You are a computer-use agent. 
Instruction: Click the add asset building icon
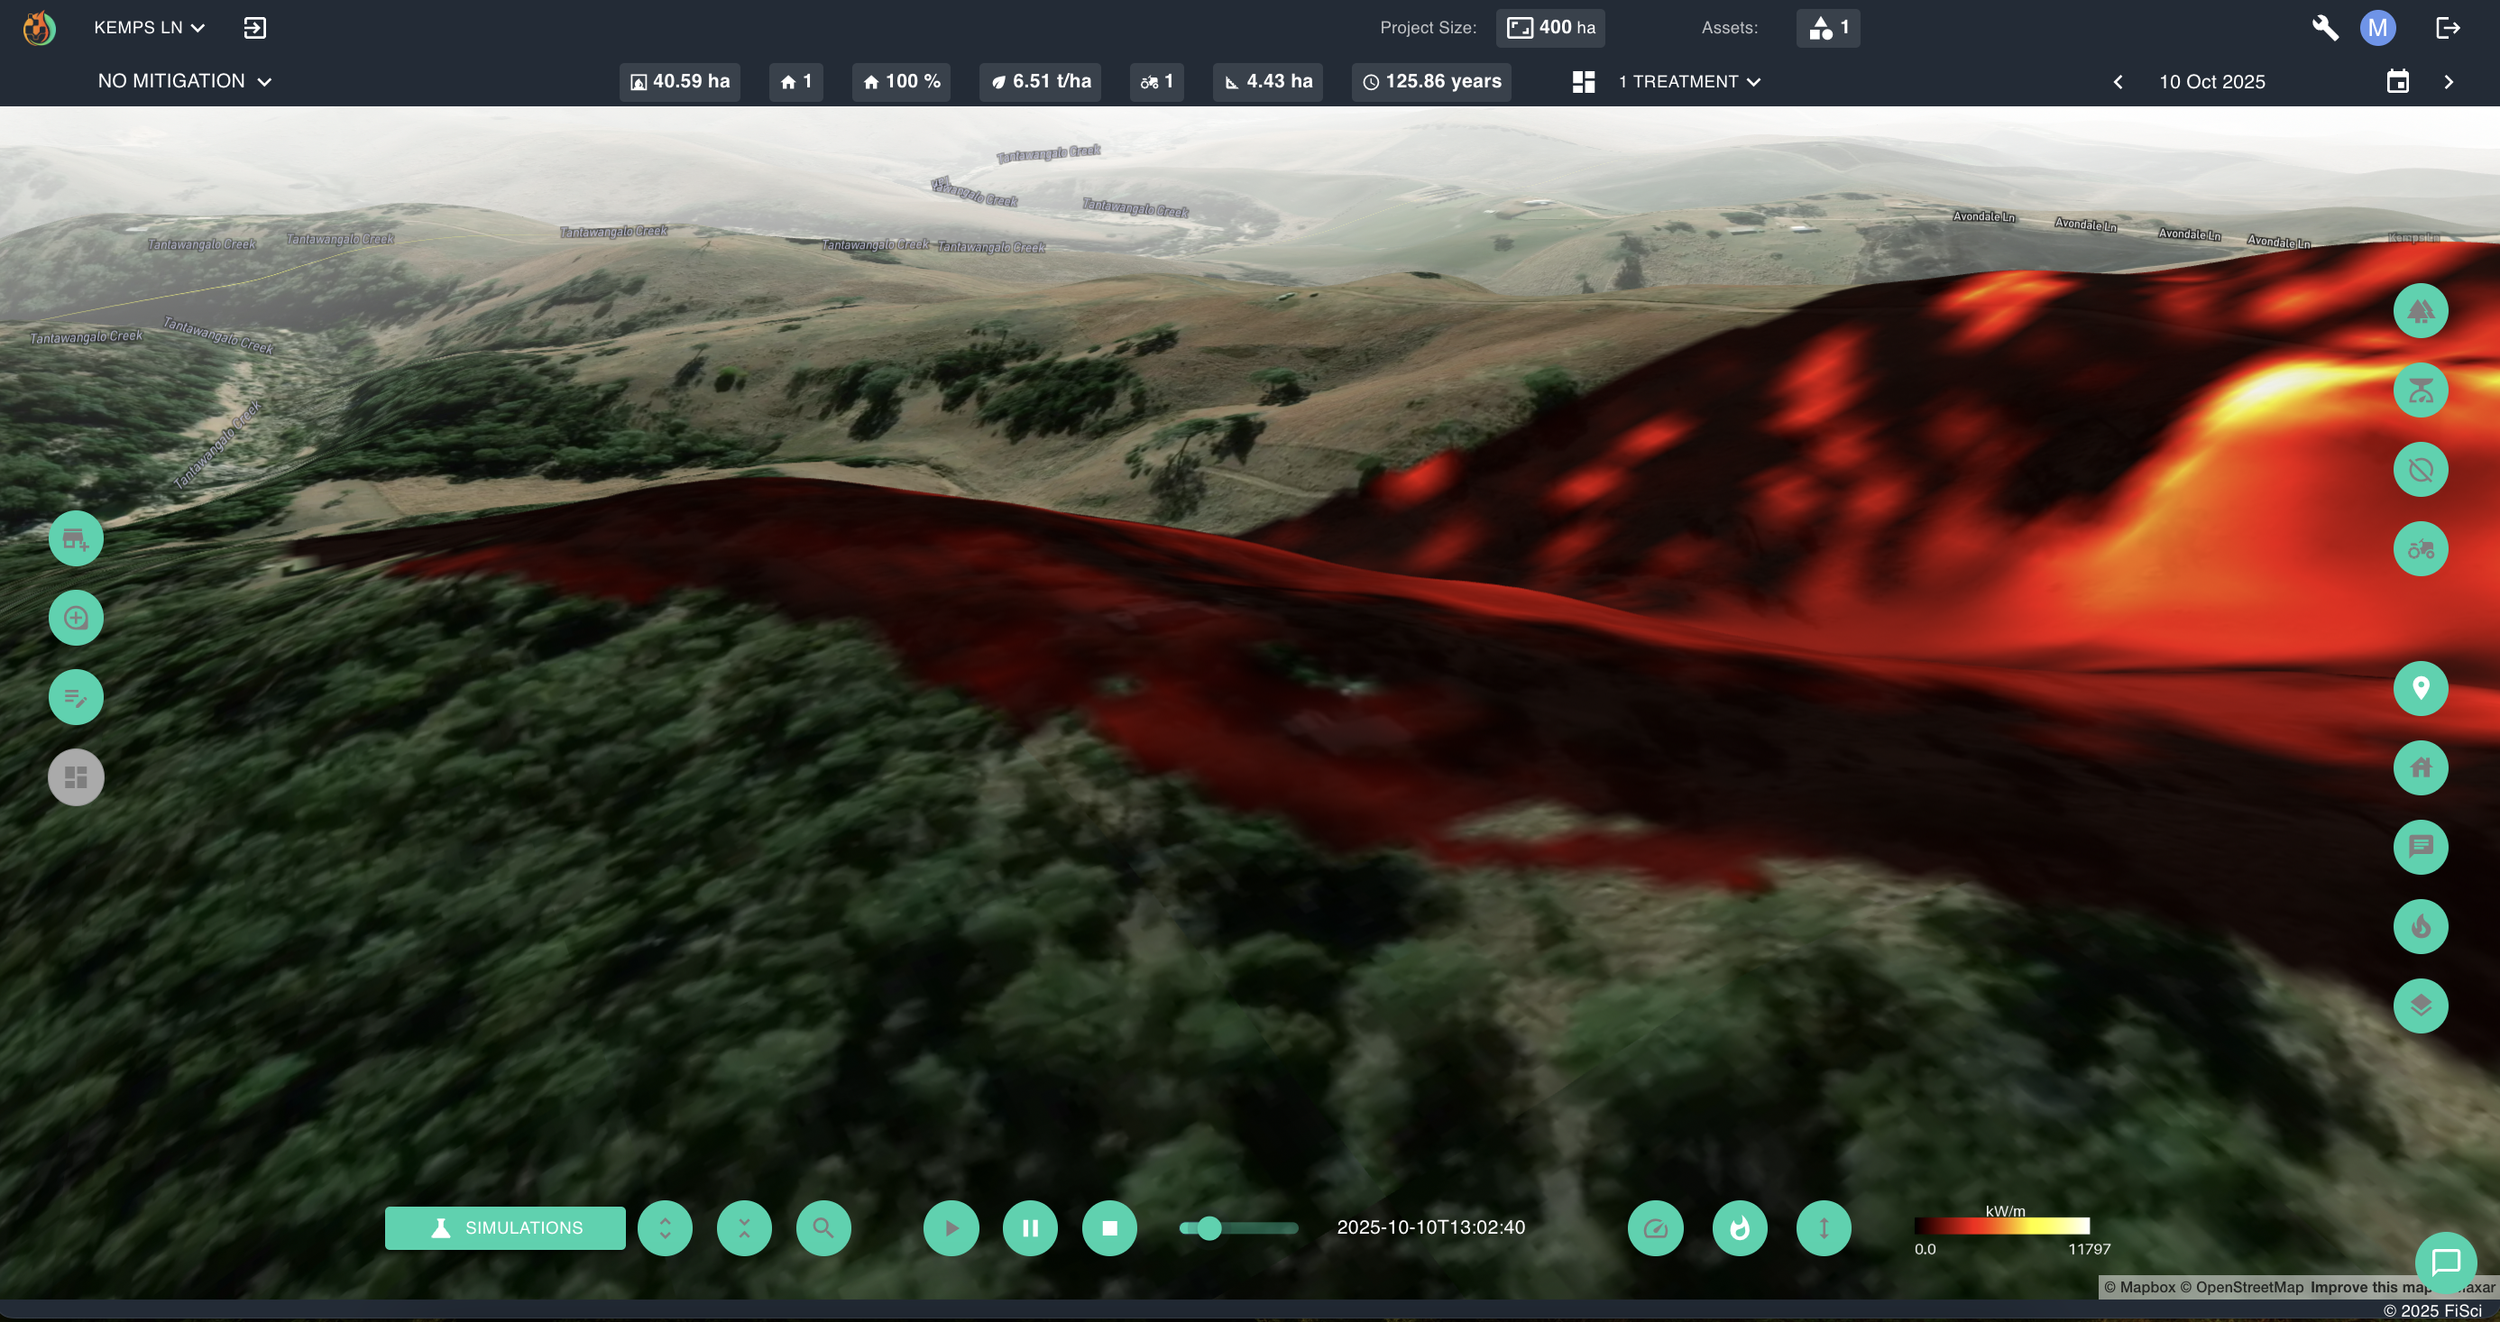coord(76,539)
